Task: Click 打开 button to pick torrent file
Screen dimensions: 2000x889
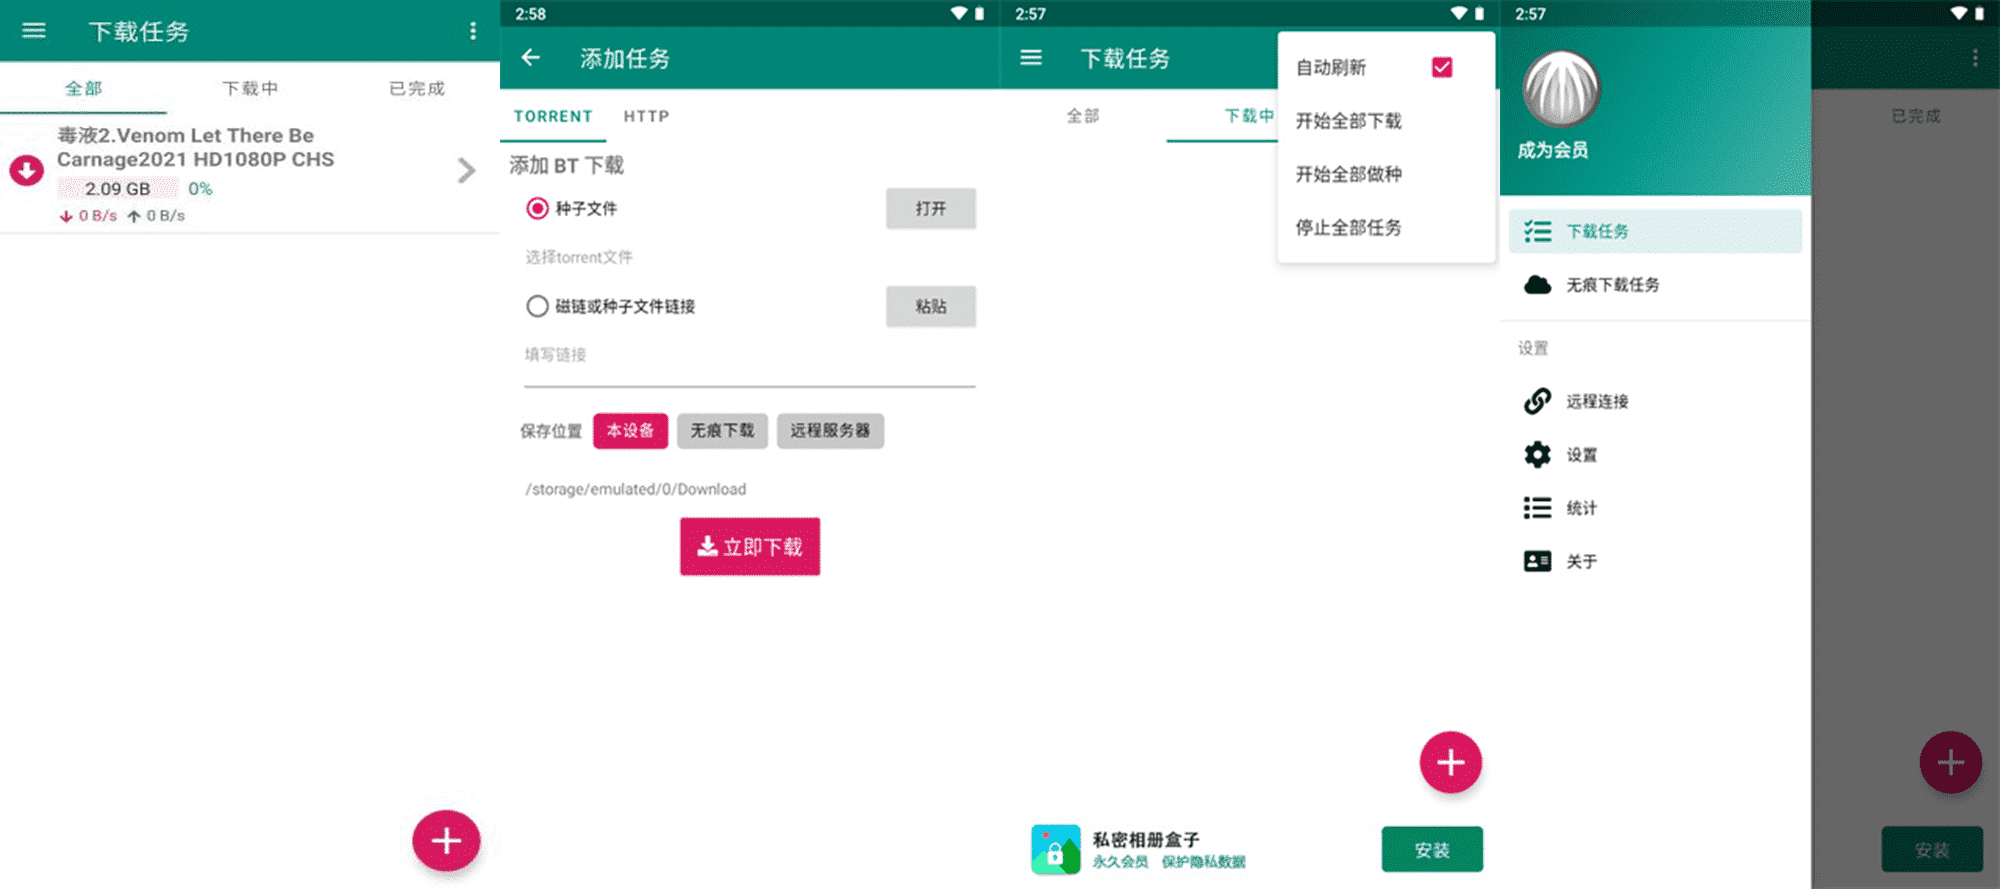Action: [930, 208]
